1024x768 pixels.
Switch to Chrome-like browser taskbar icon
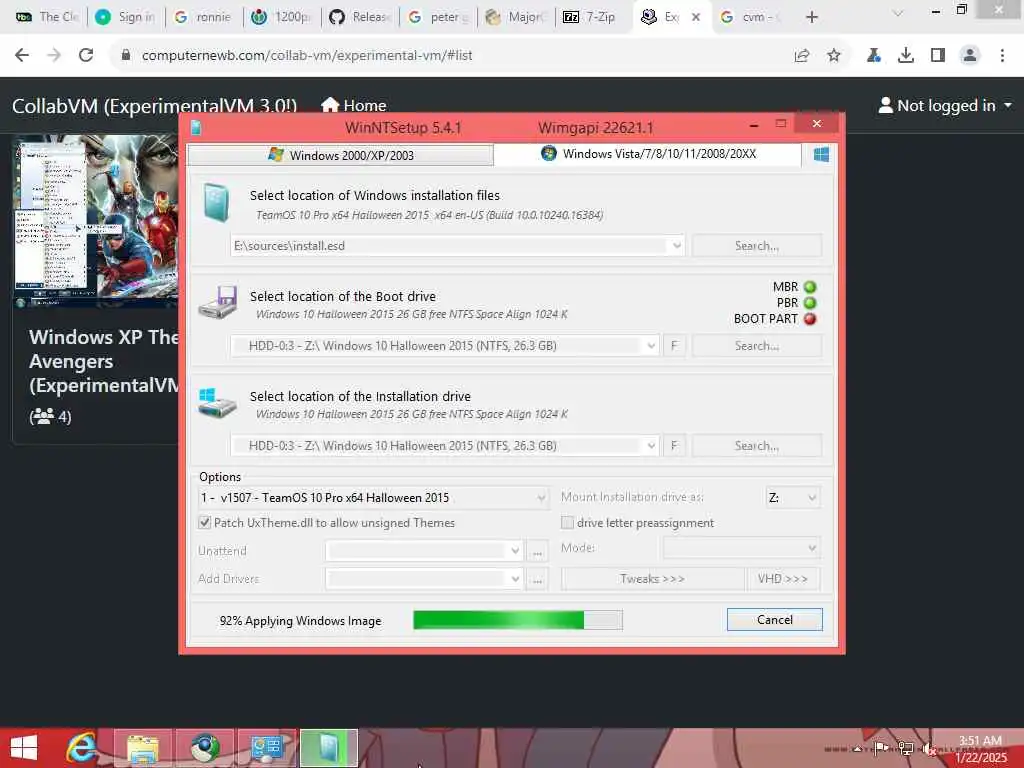pyautogui.click(x=205, y=748)
